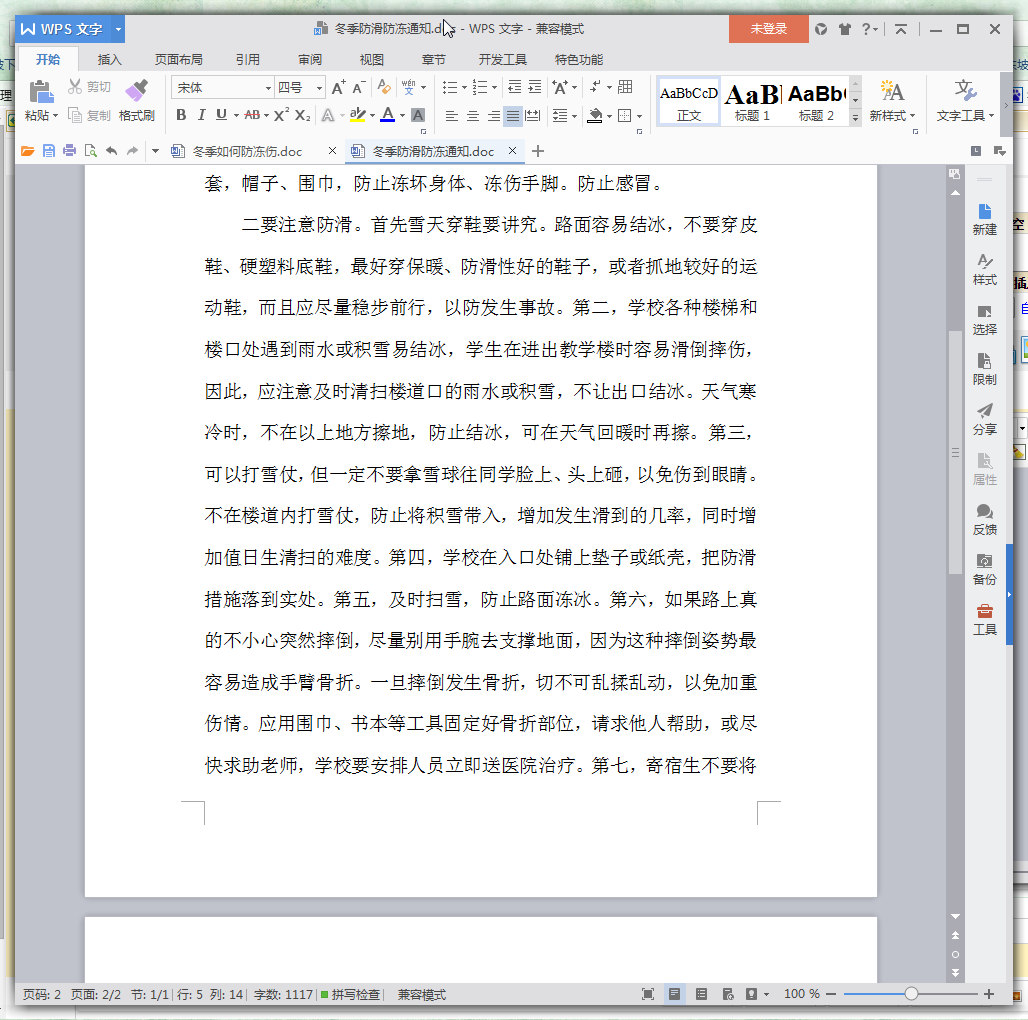Click the grow font size icon
The image size is (1028, 1020).
point(338,87)
